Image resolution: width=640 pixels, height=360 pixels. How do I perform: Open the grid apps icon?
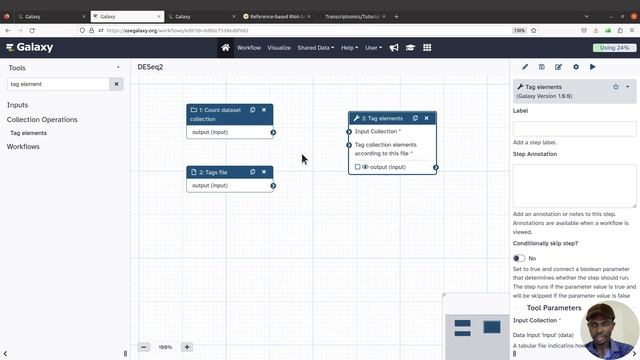coord(427,48)
